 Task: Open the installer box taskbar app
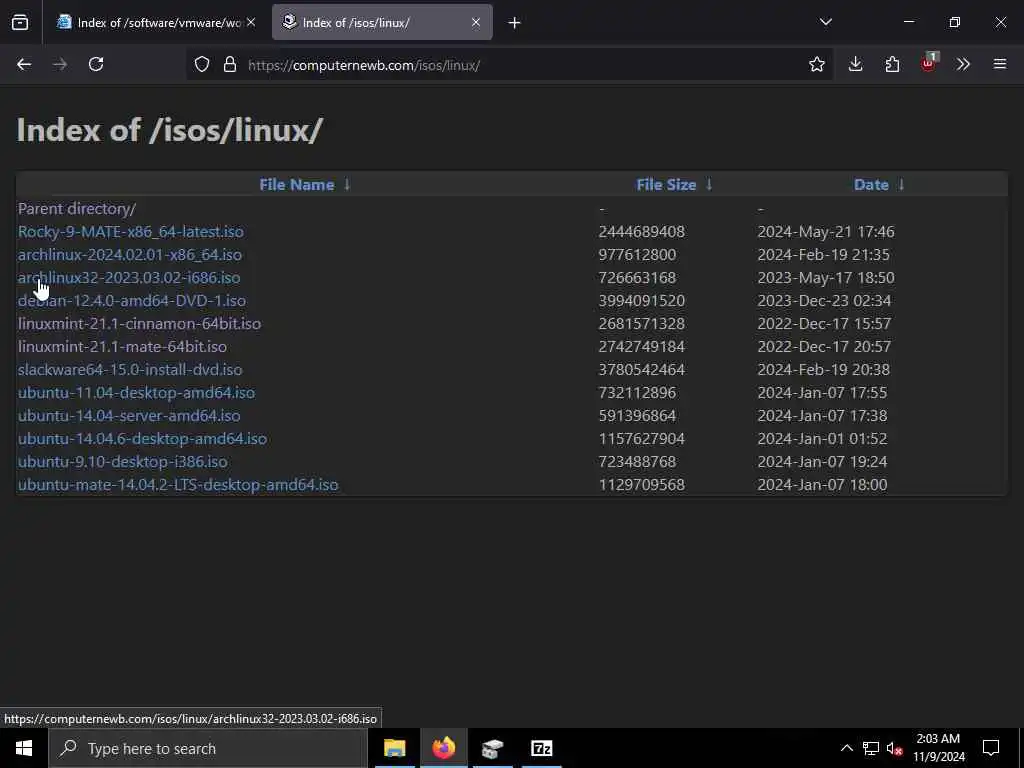(x=492, y=748)
